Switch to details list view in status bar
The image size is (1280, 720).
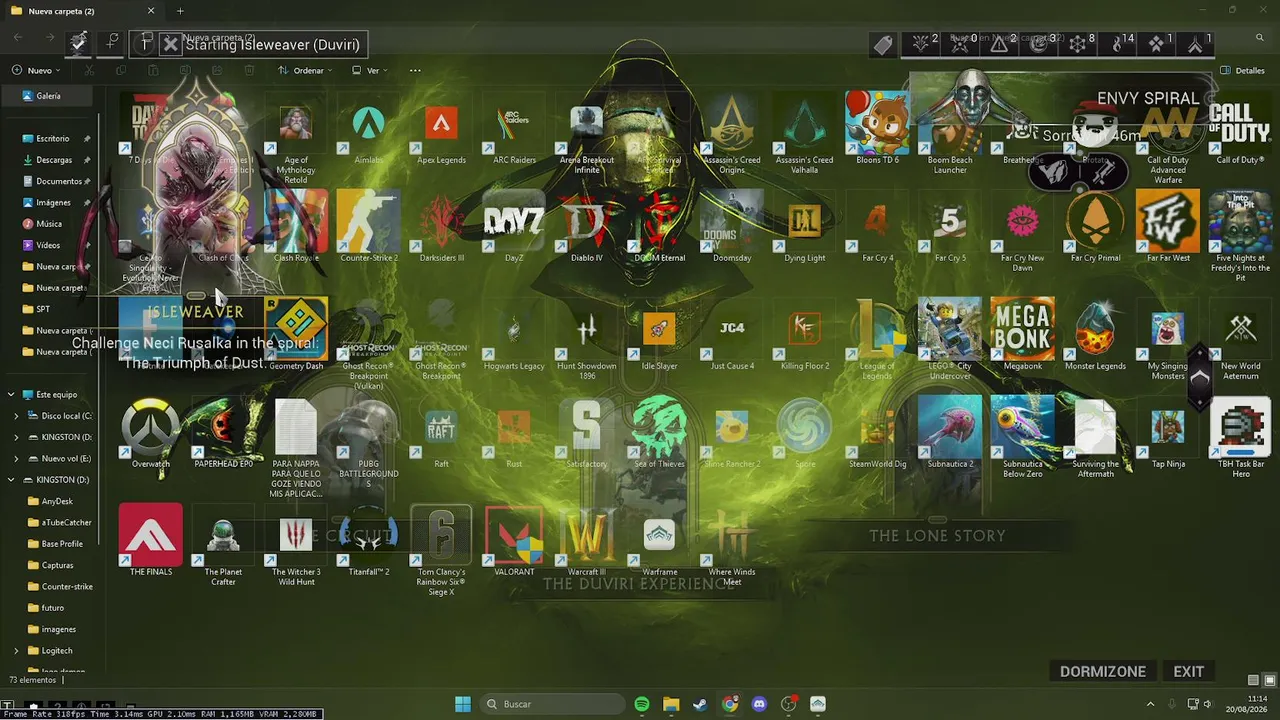[x=1253, y=680]
